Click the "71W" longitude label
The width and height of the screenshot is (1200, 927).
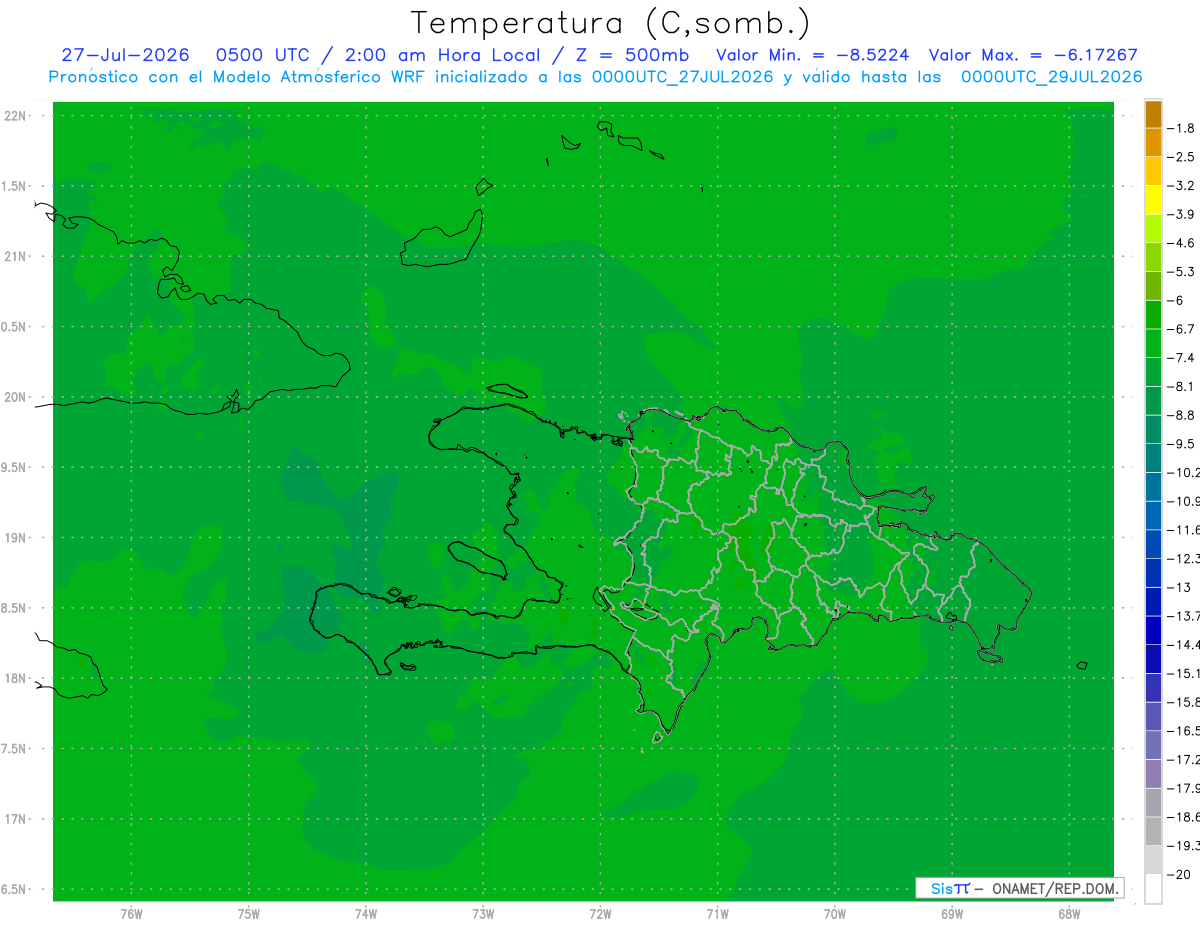(717, 914)
